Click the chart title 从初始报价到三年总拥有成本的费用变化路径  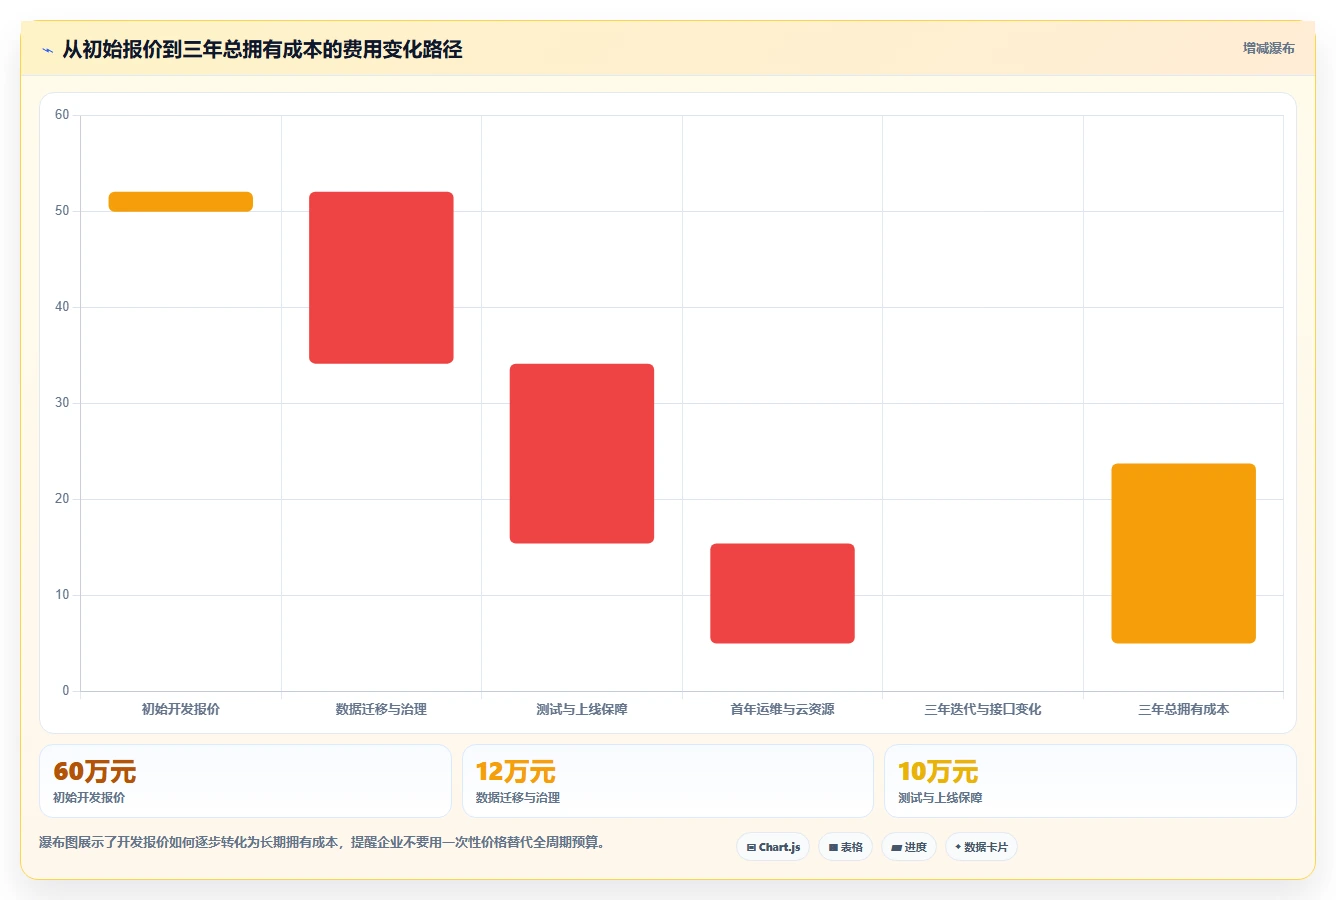[262, 50]
